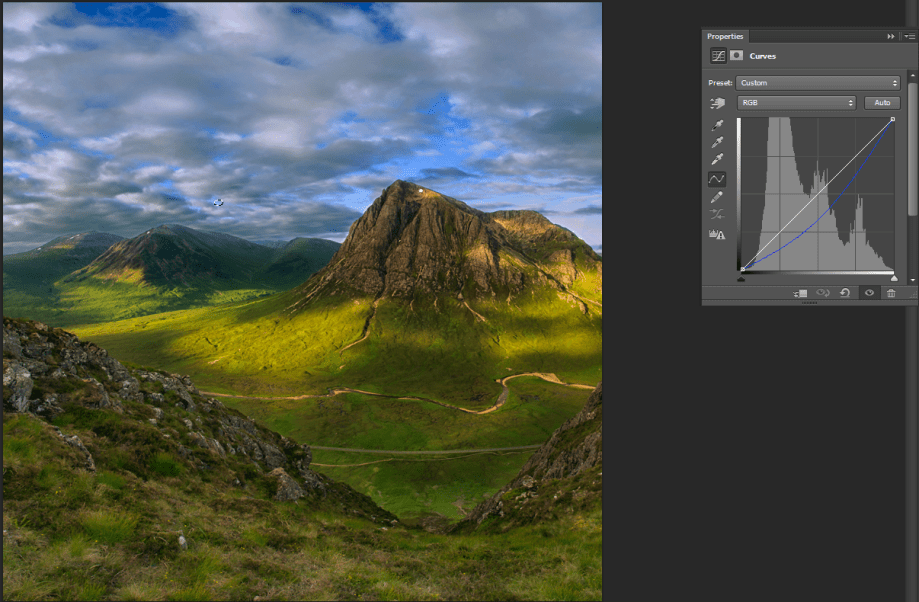The width and height of the screenshot is (919, 602).
Task: Activate the on-image targeted adjustment tool
Action: click(717, 103)
